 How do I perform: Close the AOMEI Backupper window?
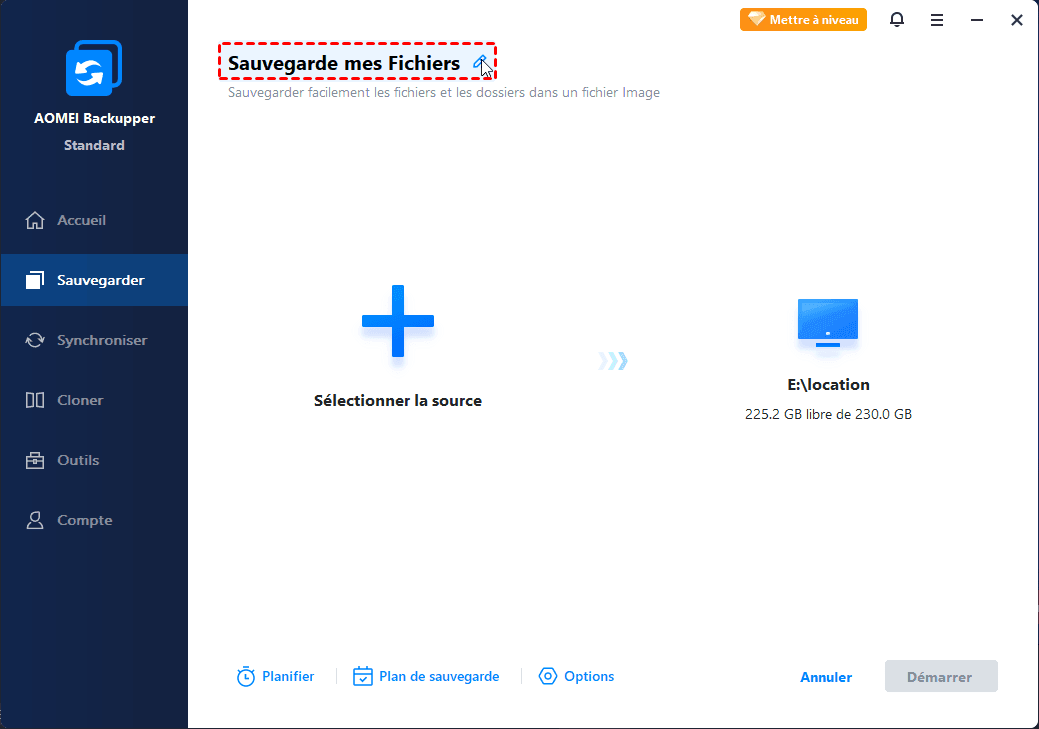(x=1016, y=20)
